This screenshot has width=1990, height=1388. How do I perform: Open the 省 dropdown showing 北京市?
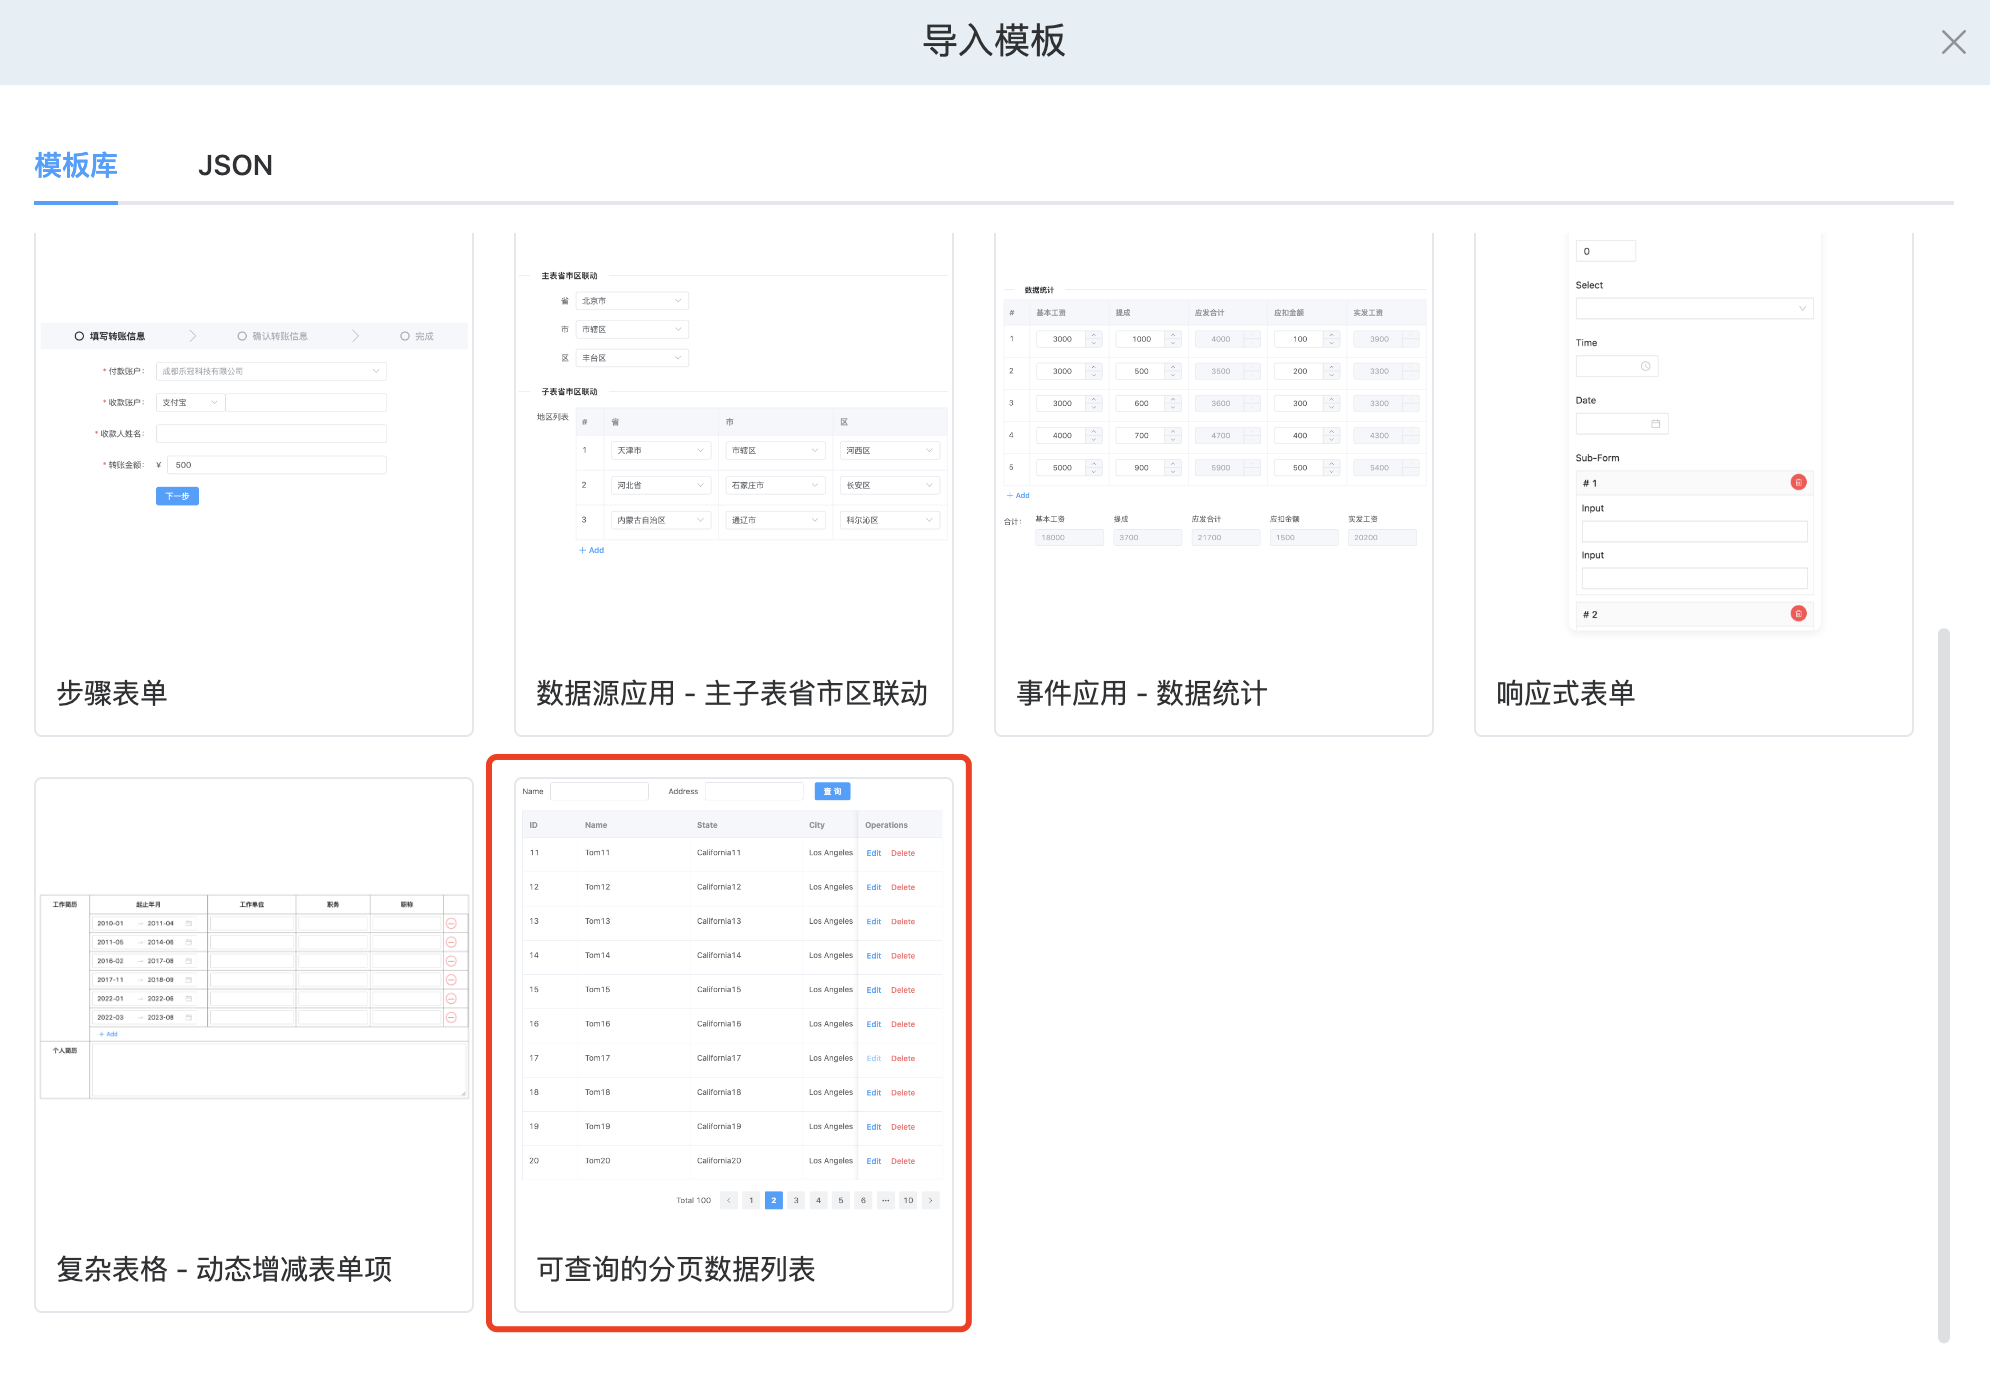pos(632,301)
